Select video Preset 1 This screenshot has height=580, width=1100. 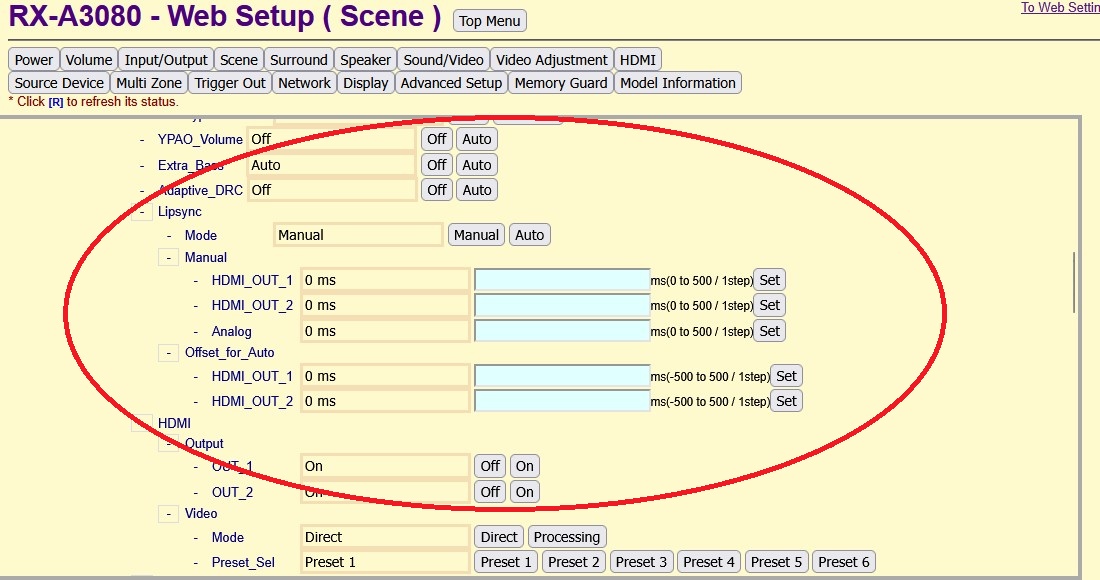tap(507, 562)
